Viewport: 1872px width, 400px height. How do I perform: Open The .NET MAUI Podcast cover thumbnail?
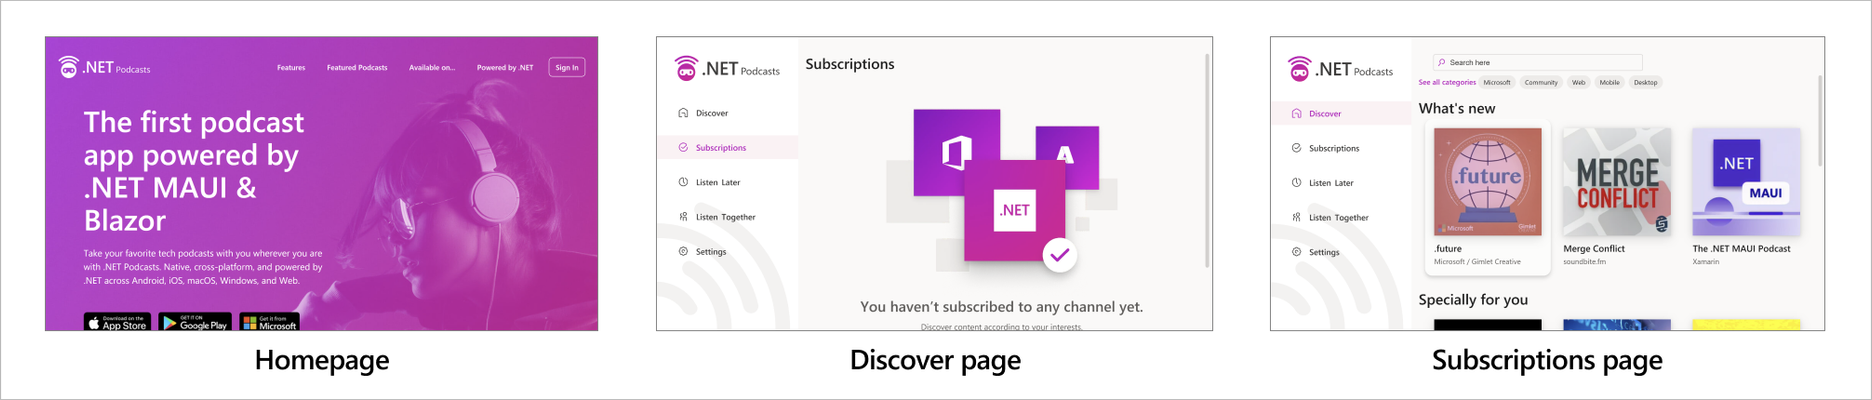point(1746,181)
